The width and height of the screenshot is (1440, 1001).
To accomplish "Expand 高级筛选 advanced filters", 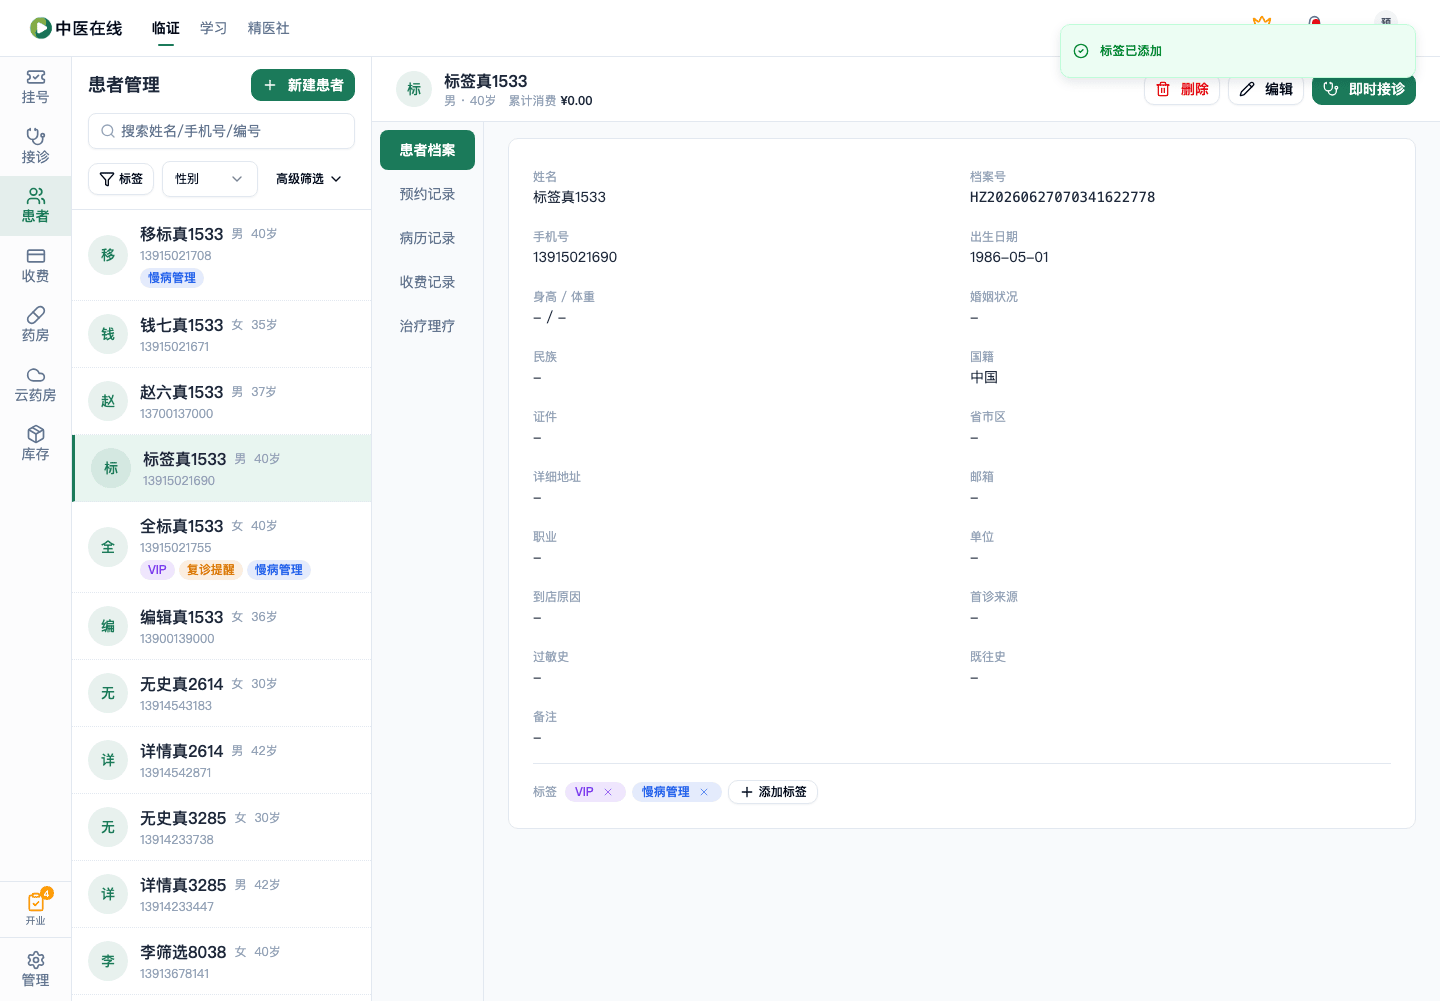I will [x=309, y=179].
